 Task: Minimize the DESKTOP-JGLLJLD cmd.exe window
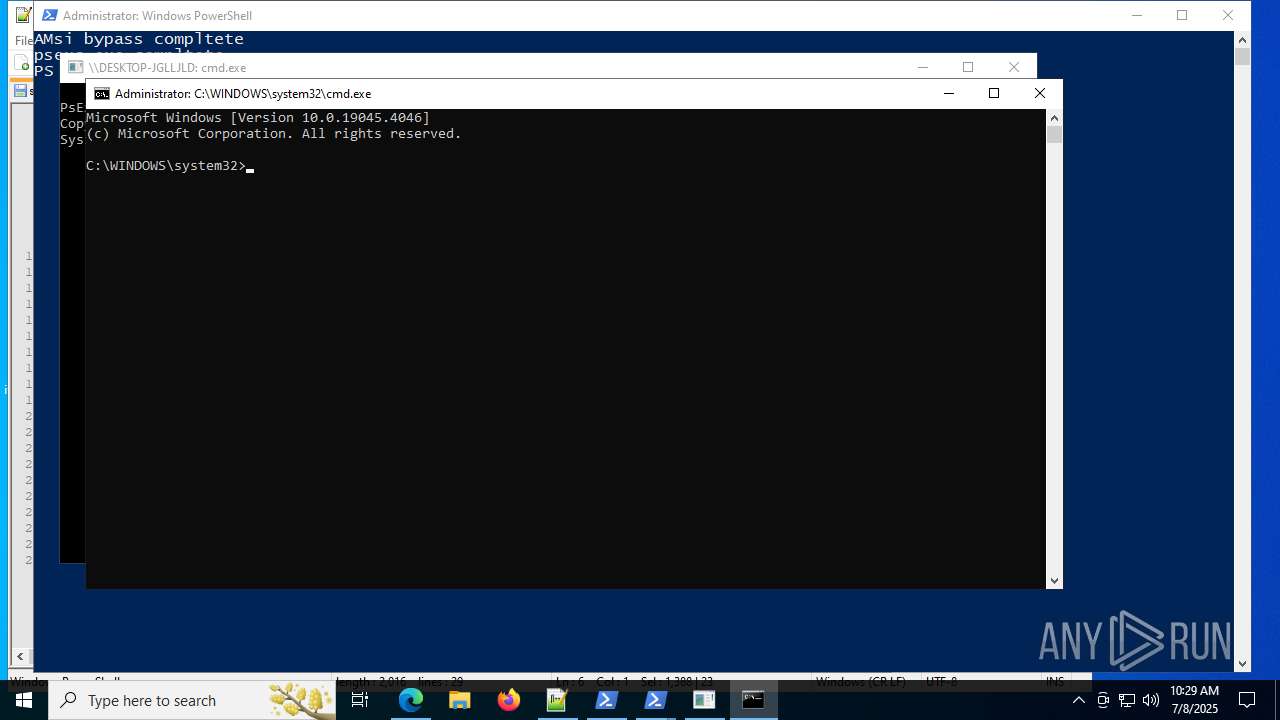[922, 67]
